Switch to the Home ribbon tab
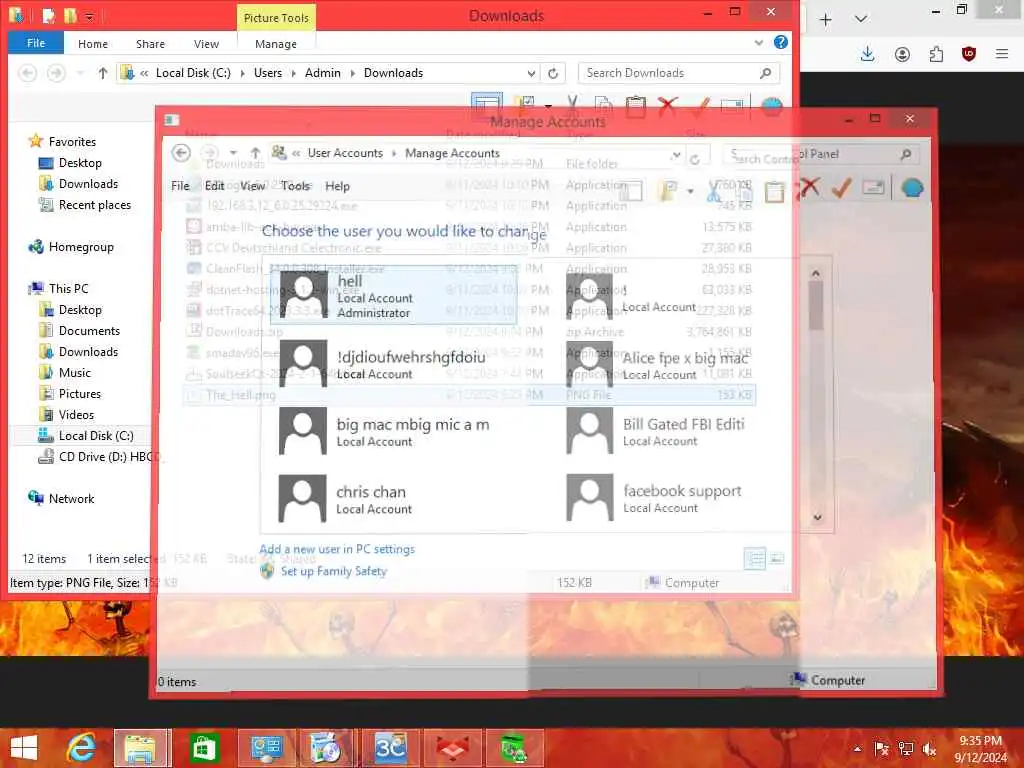This screenshot has width=1024, height=768. 93,44
